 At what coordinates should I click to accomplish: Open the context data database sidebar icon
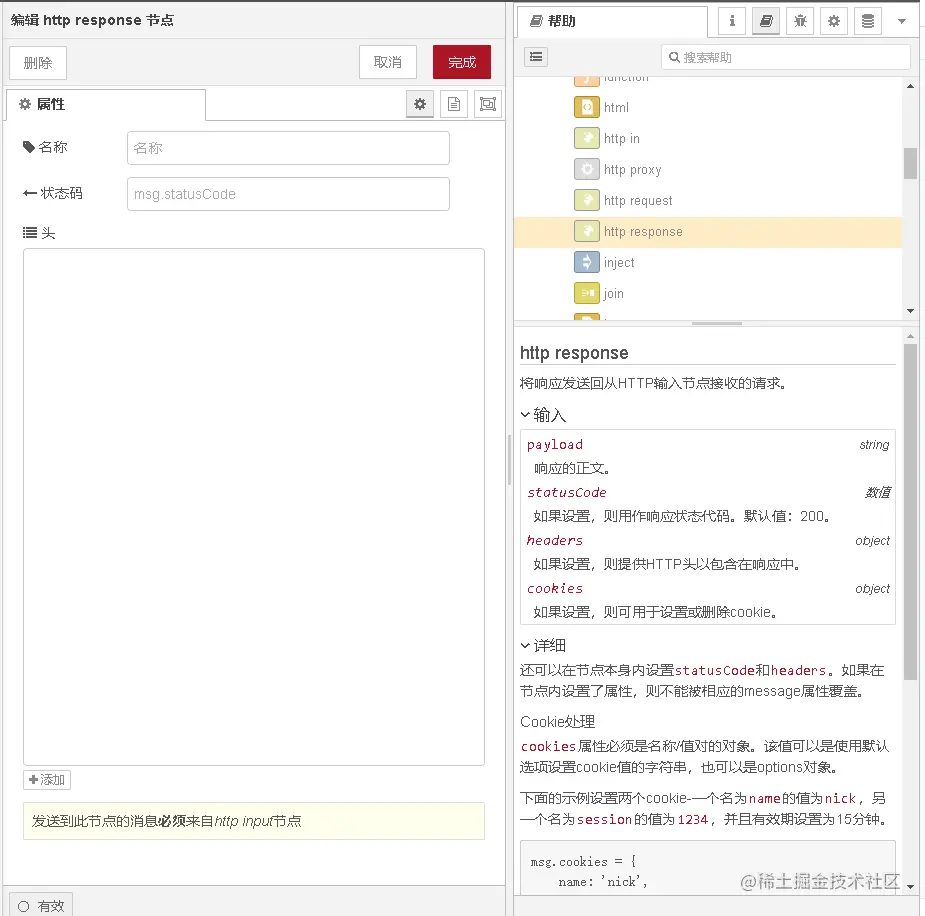click(868, 21)
